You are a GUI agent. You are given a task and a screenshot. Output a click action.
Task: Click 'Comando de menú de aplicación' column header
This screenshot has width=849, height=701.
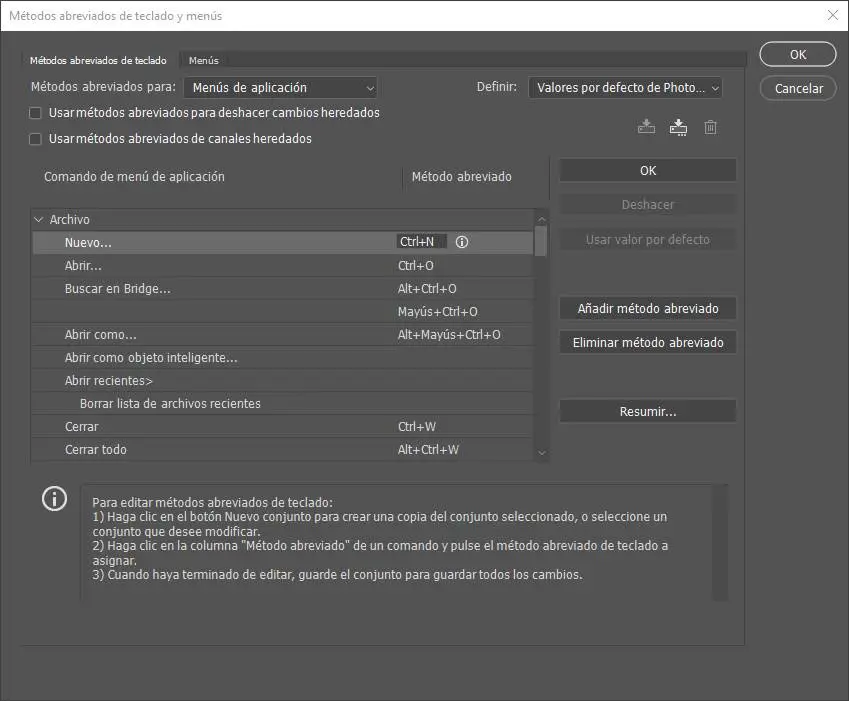click(x=134, y=176)
